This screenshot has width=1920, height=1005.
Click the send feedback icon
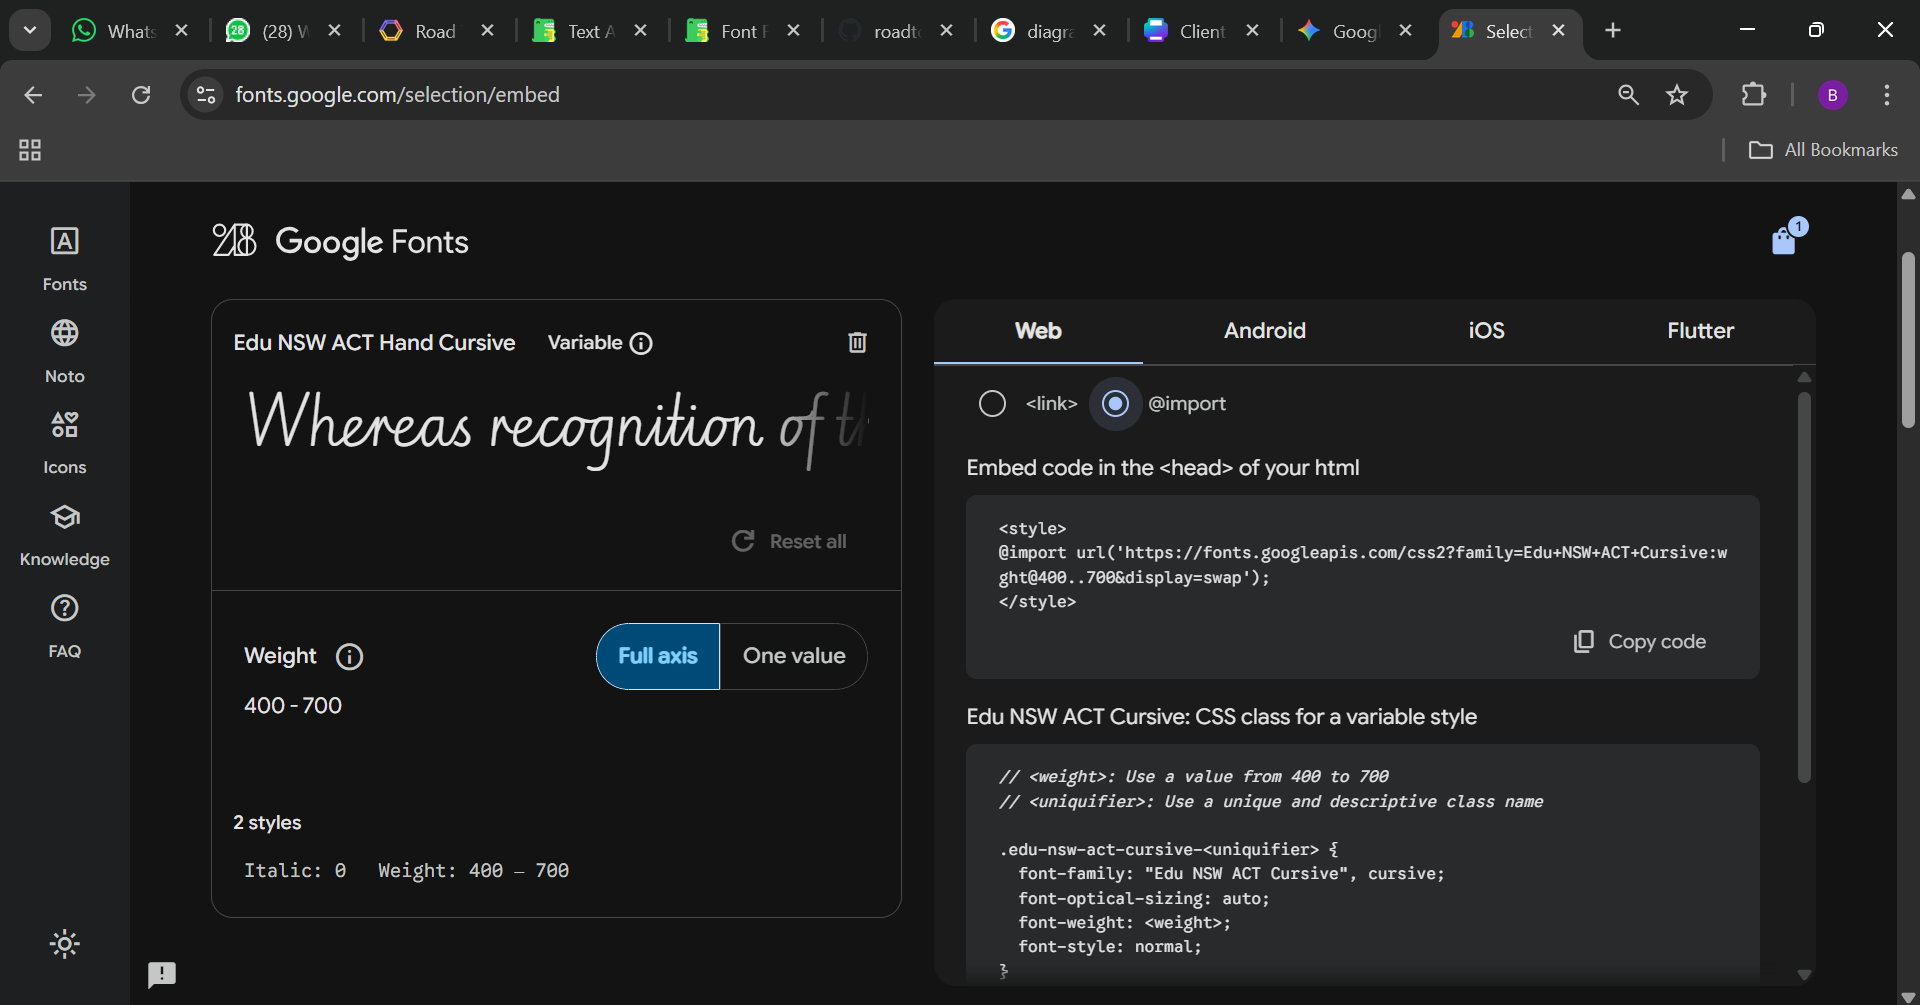162,974
